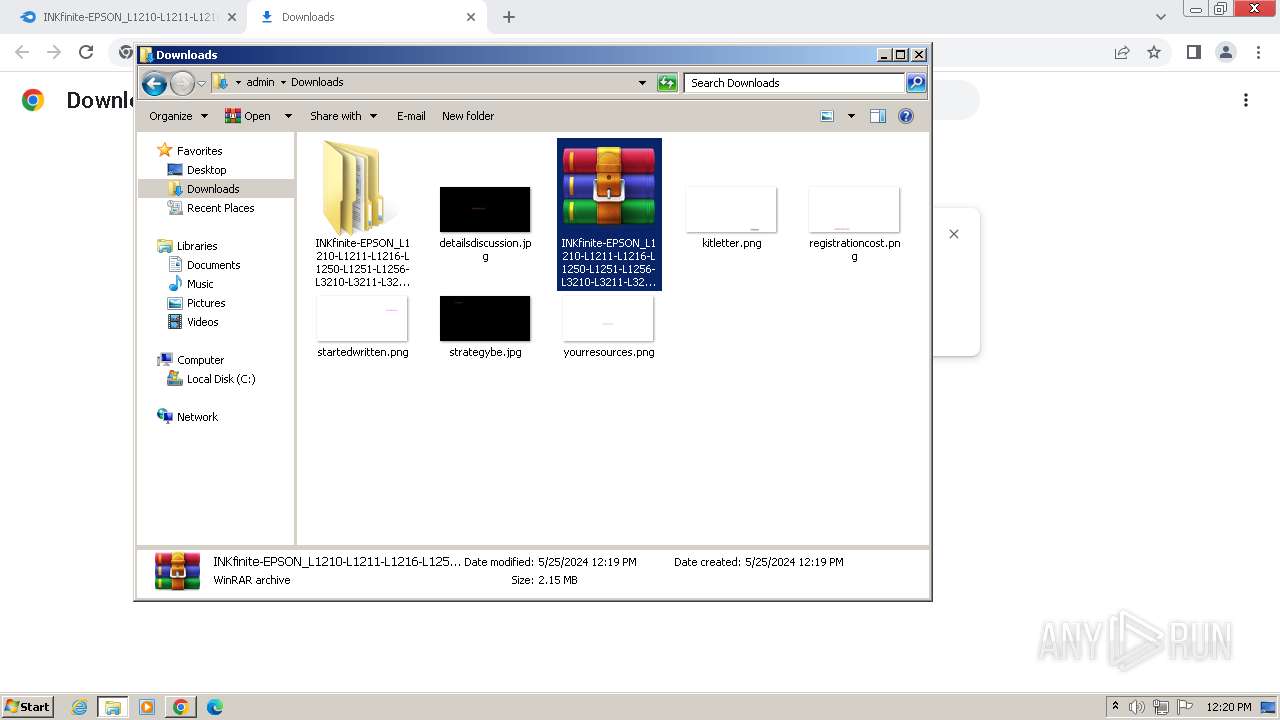This screenshot has width=1280, height=720.
Task: Click the E-mail toolbar button
Action: click(411, 116)
